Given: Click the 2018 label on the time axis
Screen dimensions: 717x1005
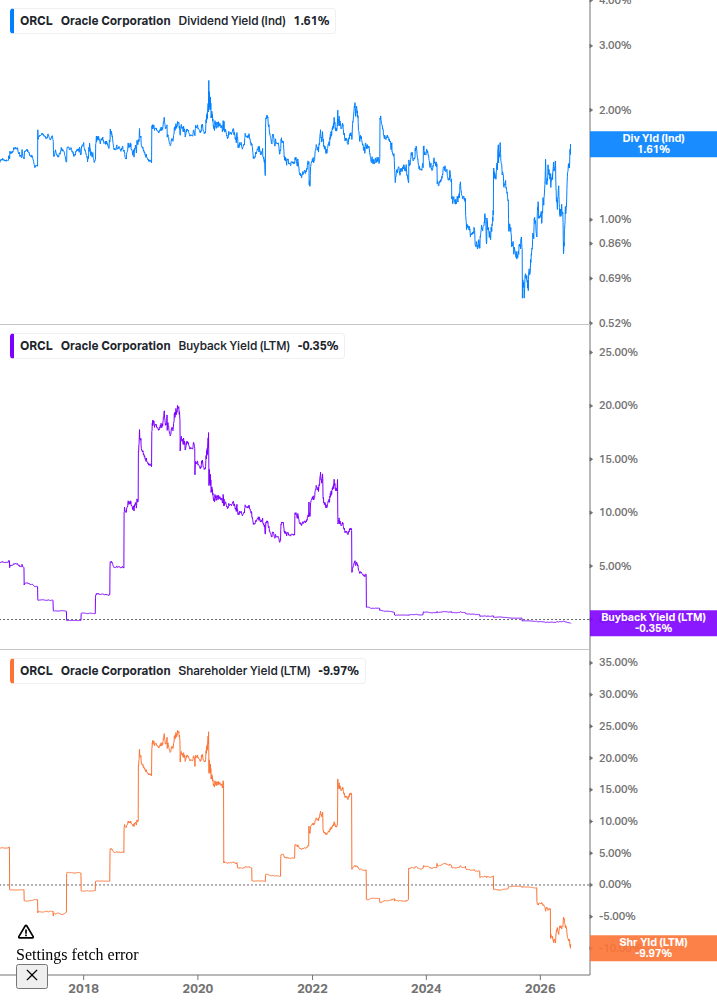Looking at the screenshot, I should tap(84, 988).
